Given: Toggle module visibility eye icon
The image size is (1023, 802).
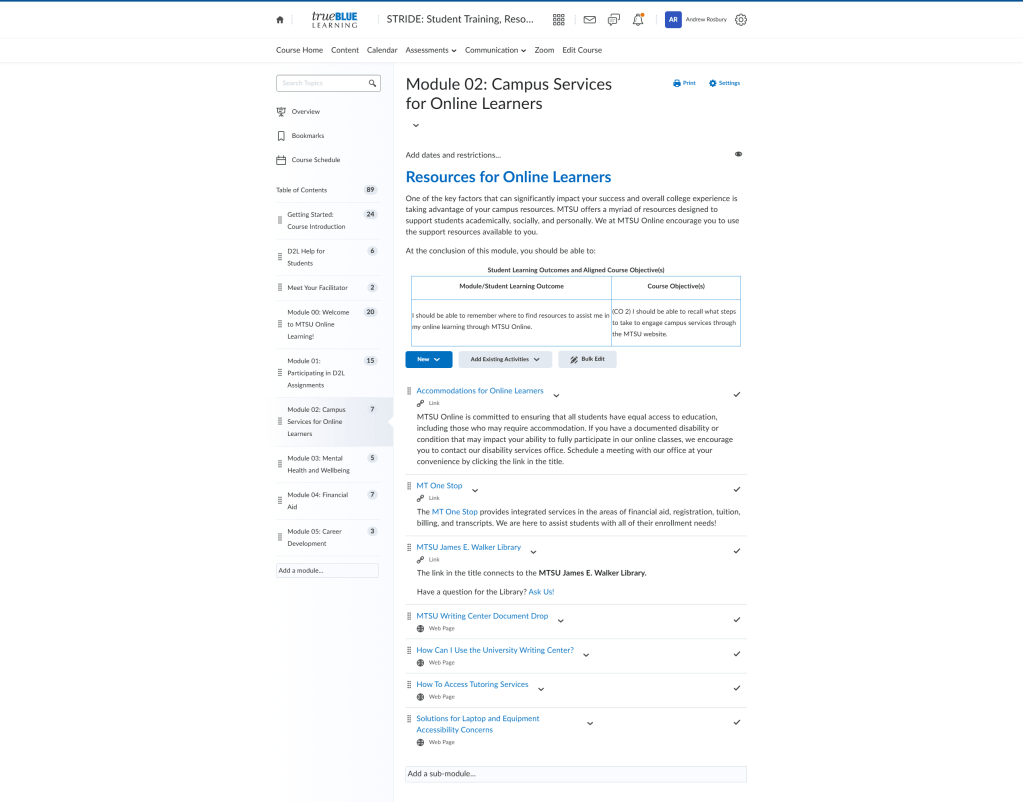Looking at the screenshot, I should click(738, 155).
